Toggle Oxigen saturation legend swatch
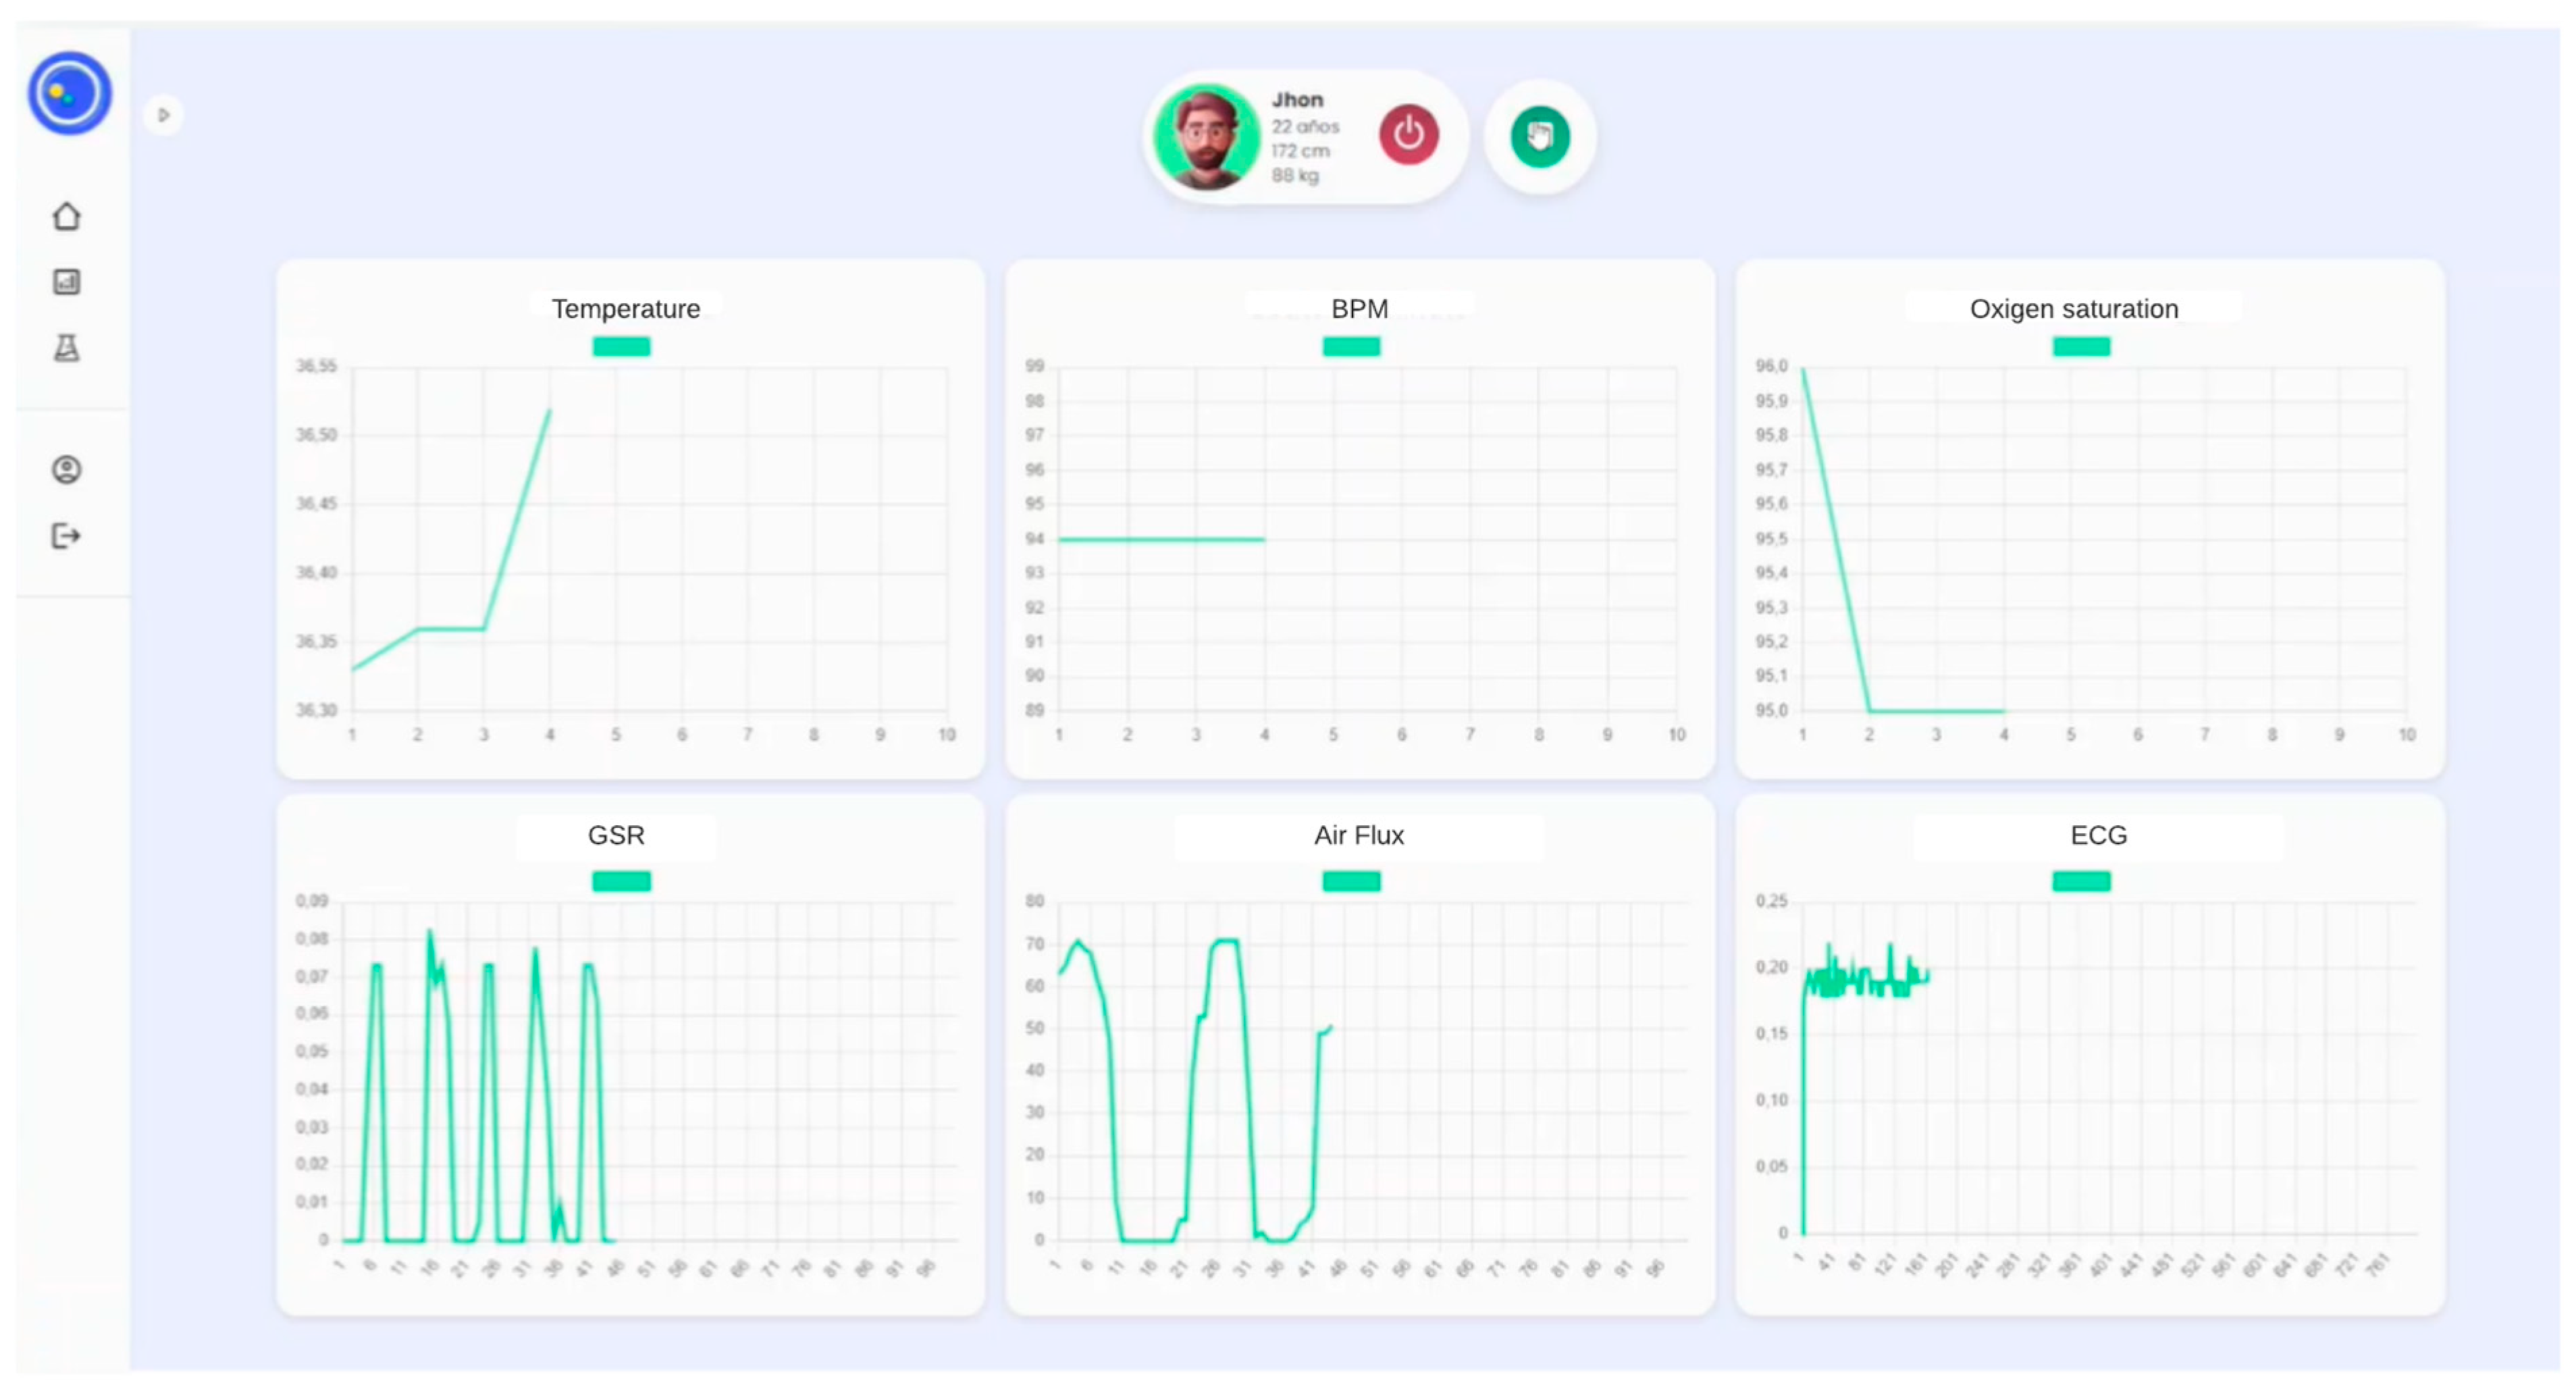Viewport: 2576px width, 1385px height. (2081, 347)
